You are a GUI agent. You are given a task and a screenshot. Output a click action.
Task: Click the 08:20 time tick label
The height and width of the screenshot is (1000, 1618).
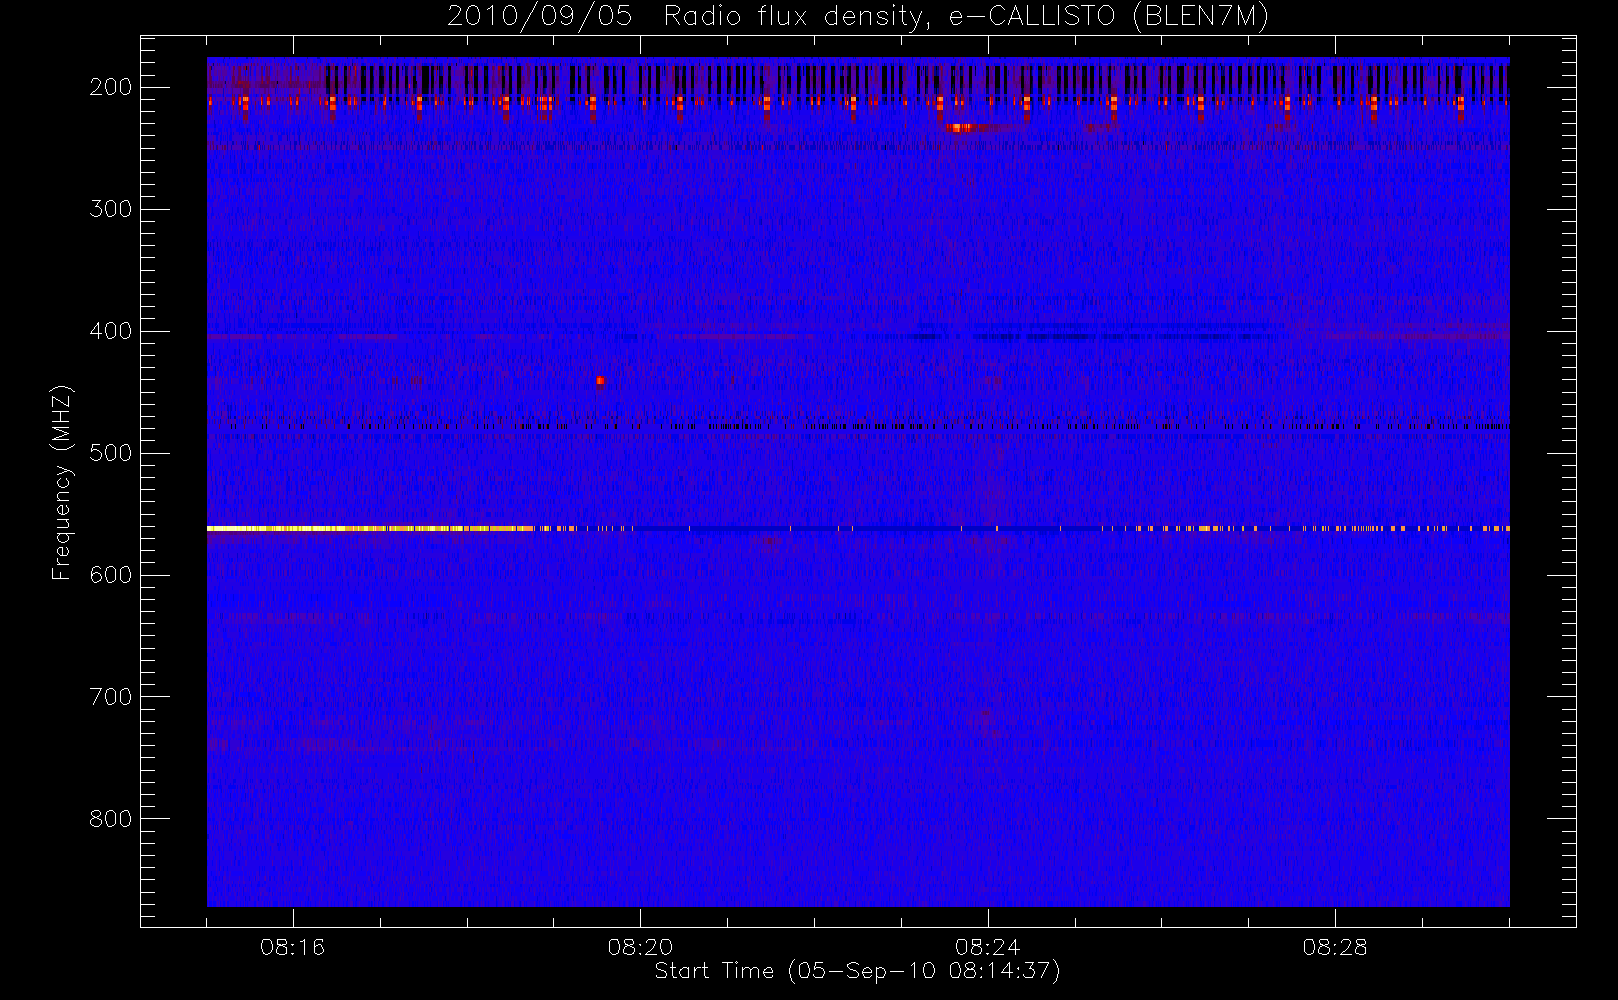coord(640,947)
